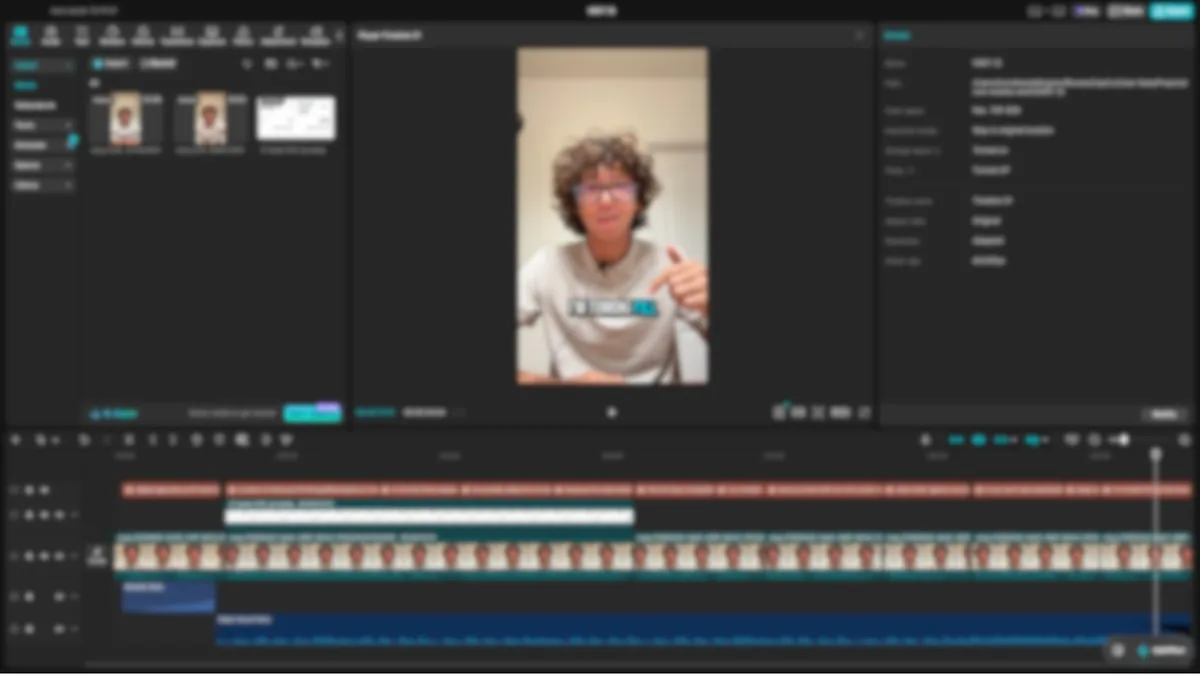
Task: Switch the media grid view icon
Action: pyautogui.click(x=271, y=64)
